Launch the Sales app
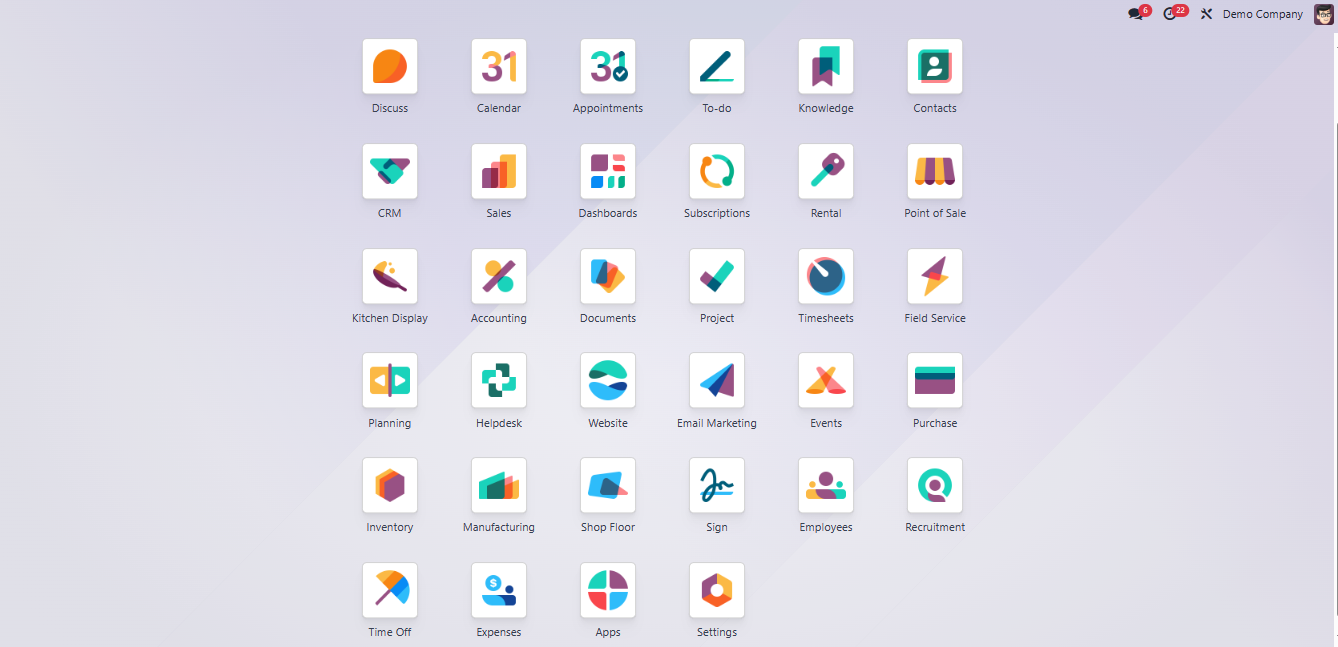The width and height of the screenshot is (1338, 647). click(498, 171)
